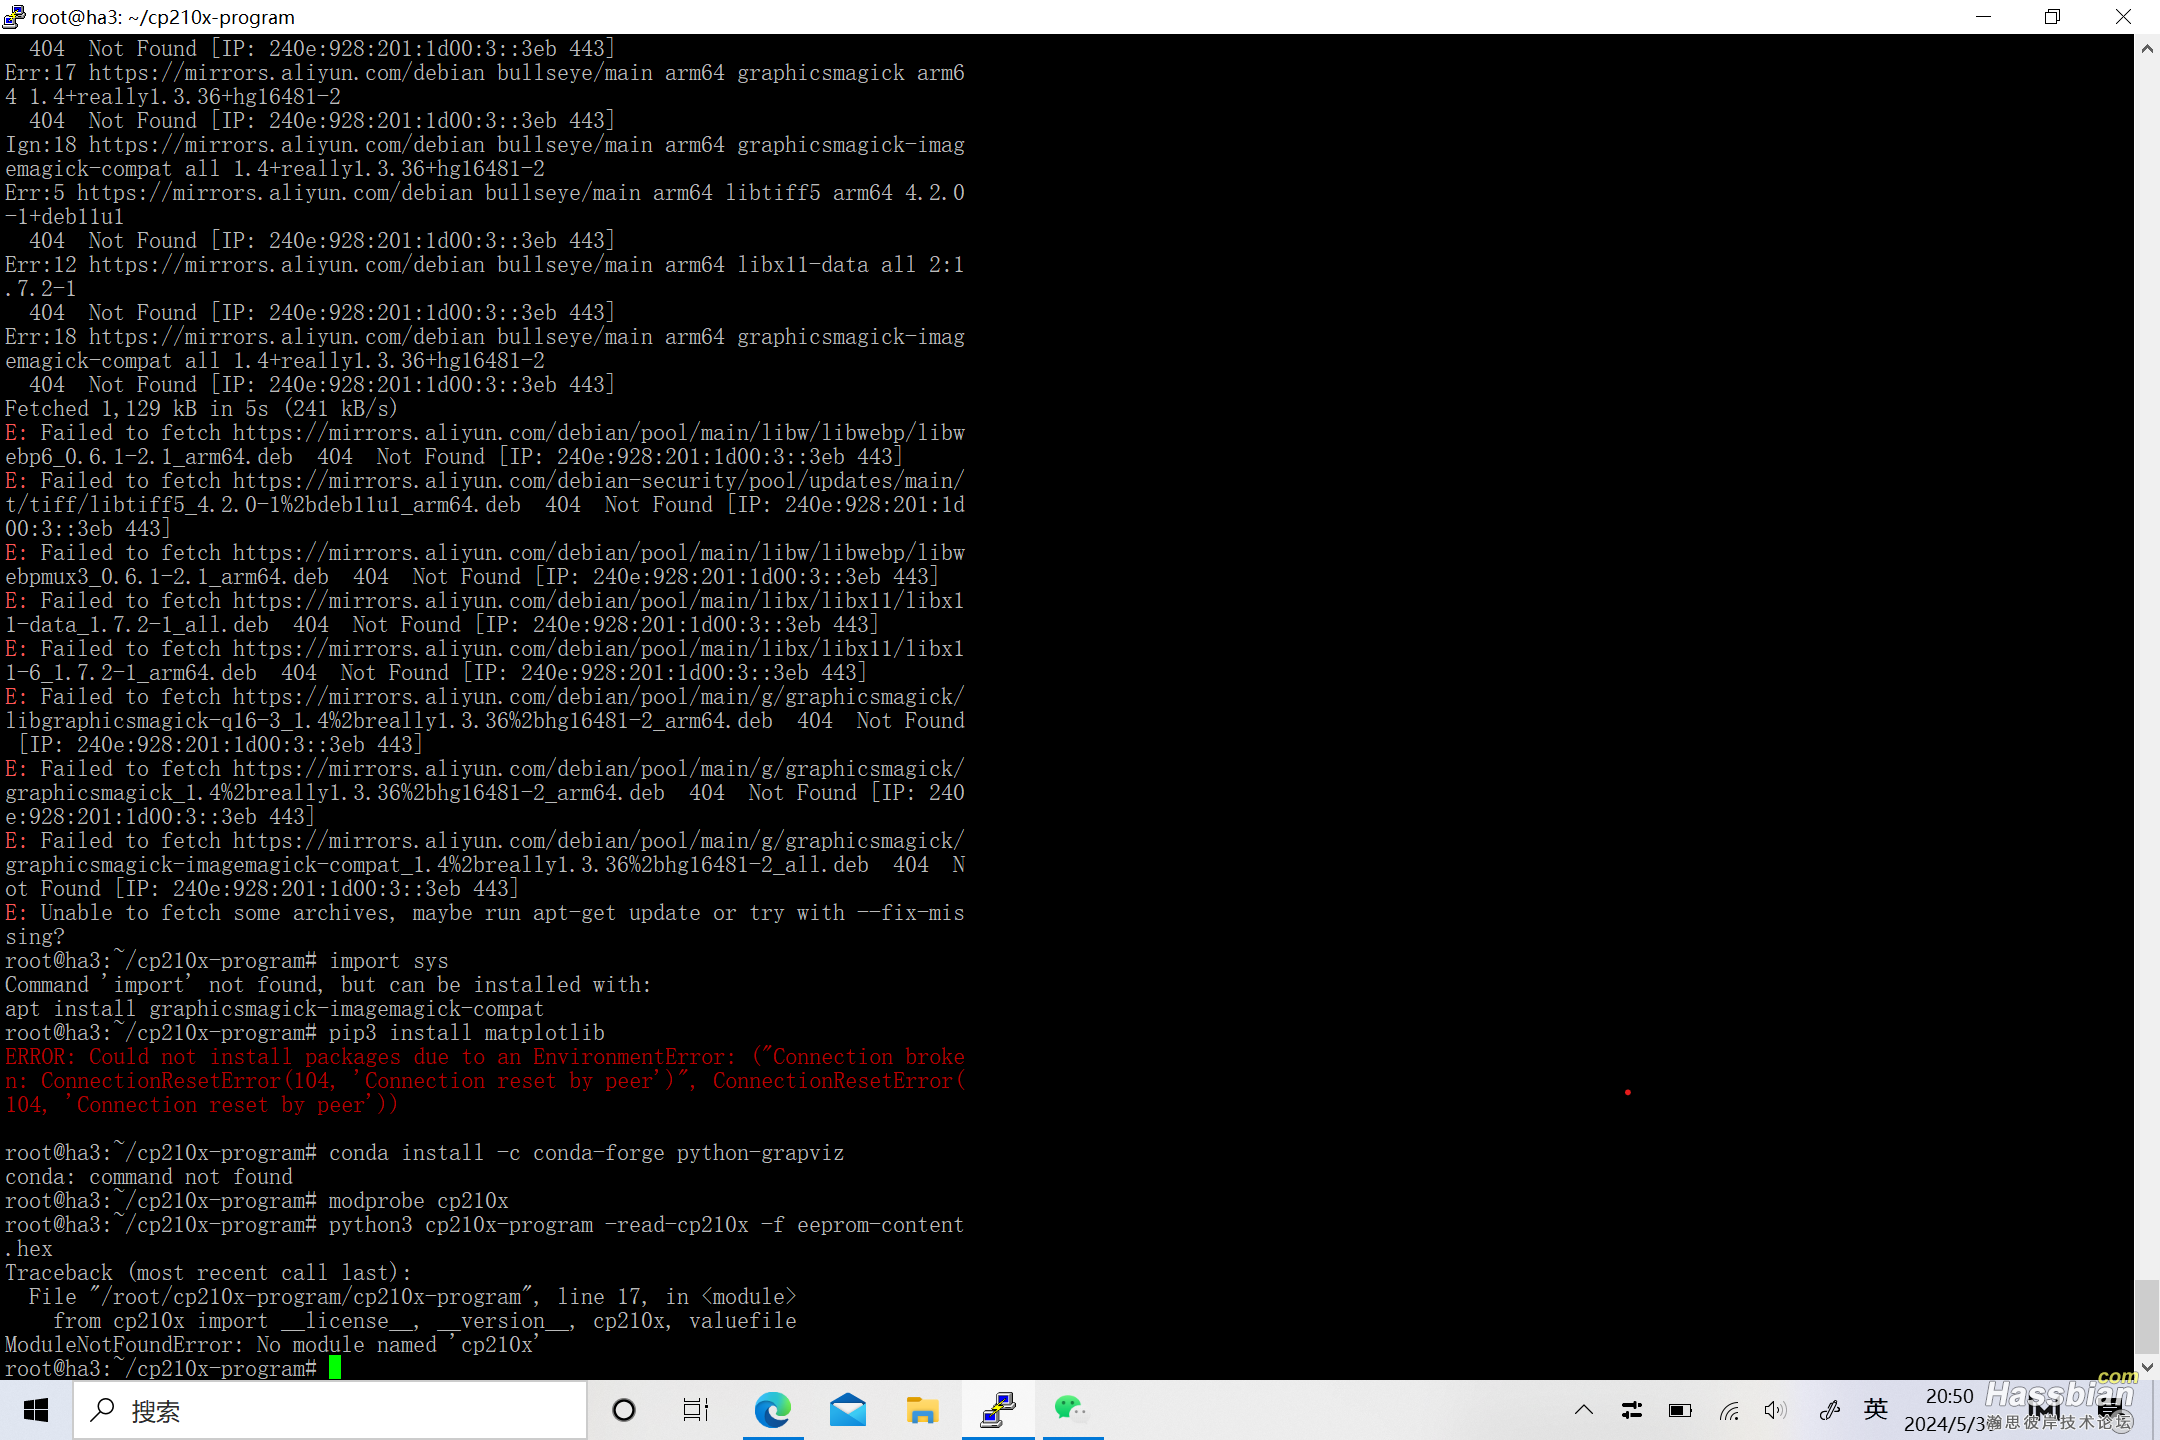The height and width of the screenshot is (1440, 2160).
Task: Launch Microsoft Edge from the taskbar
Action: tap(772, 1410)
